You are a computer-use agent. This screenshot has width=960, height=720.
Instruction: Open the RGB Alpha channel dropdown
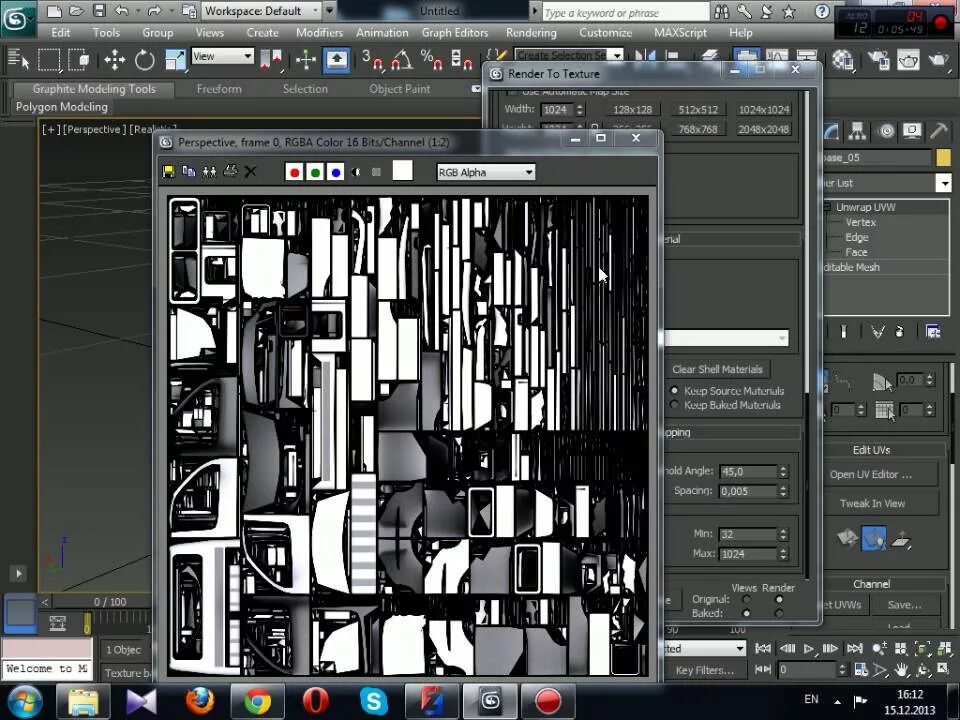tap(486, 173)
